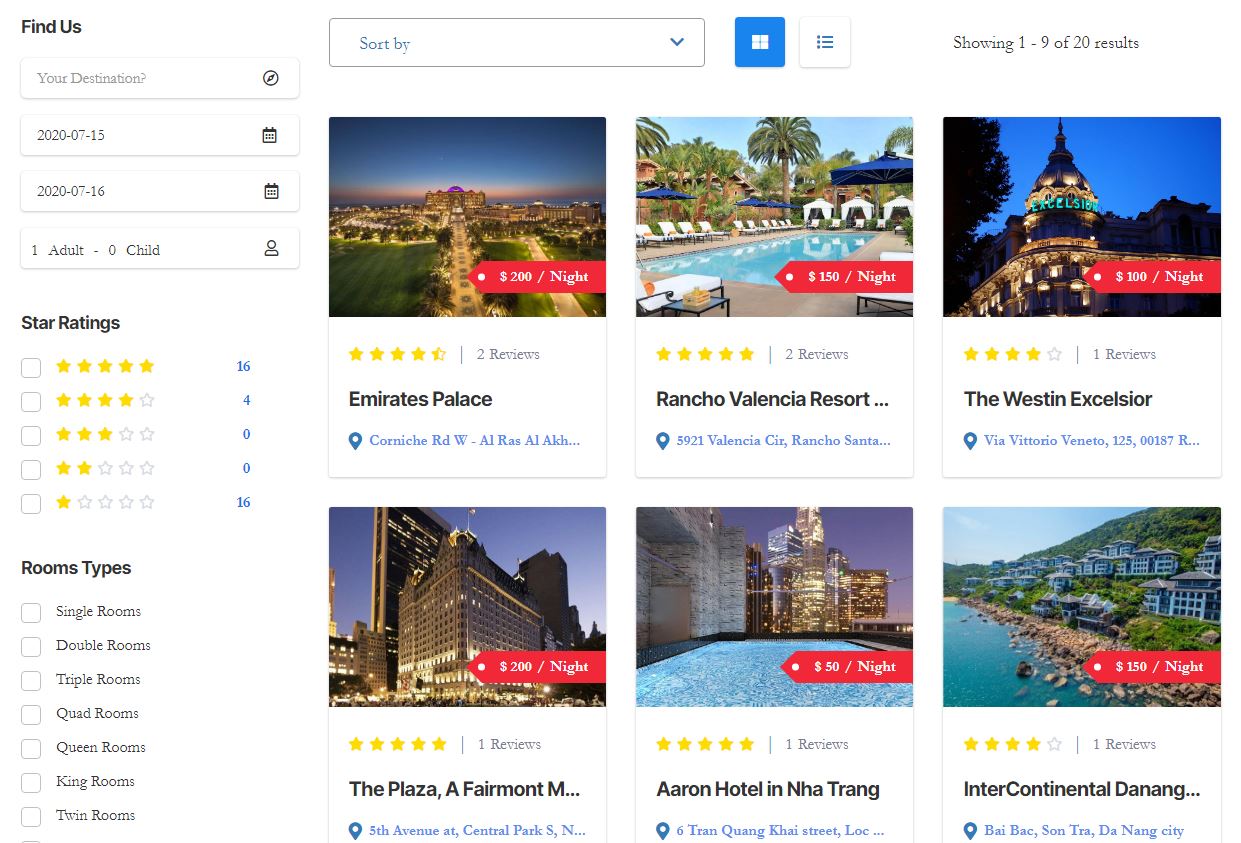Open the Sort by dropdown
Viewport: 1241px width, 843px height.
click(516, 43)
